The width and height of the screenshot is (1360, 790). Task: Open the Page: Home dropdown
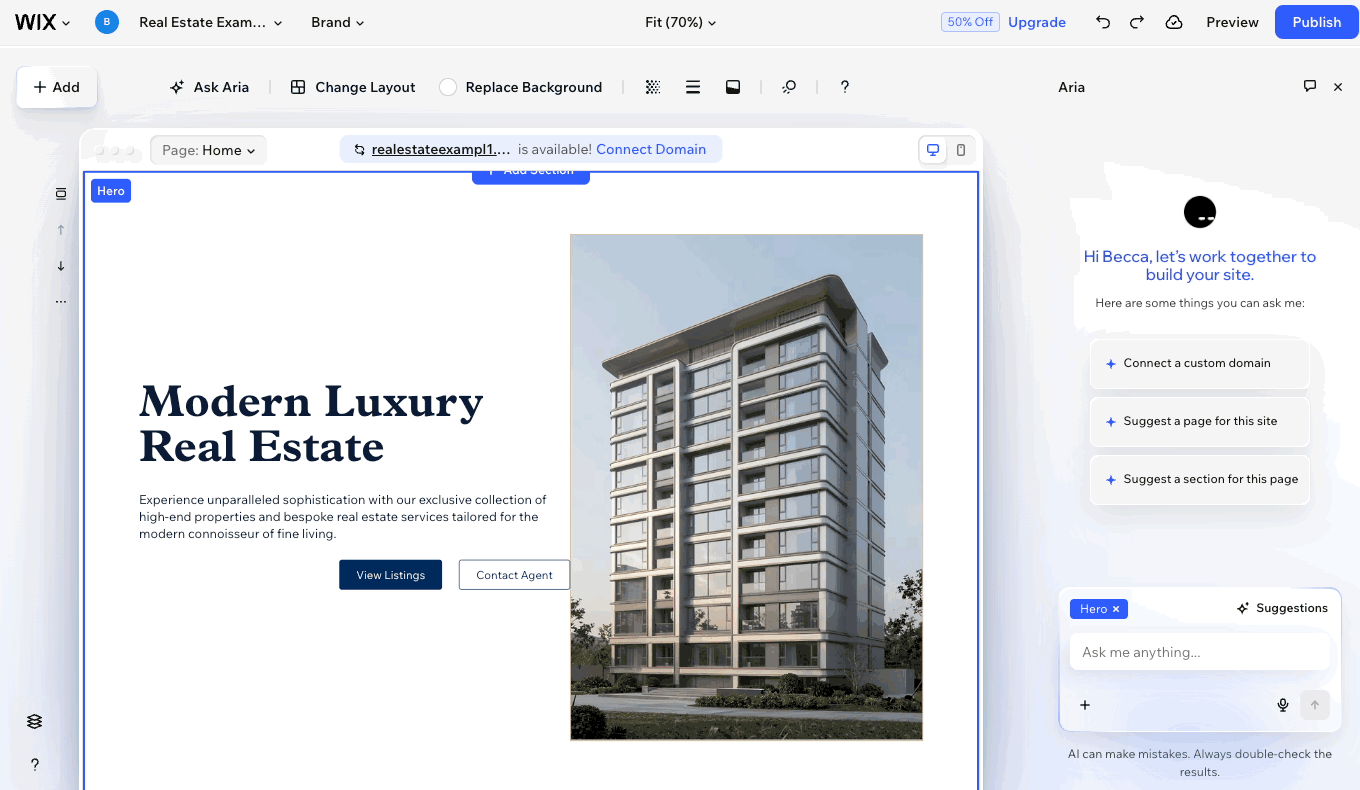(x=208, y=150)
